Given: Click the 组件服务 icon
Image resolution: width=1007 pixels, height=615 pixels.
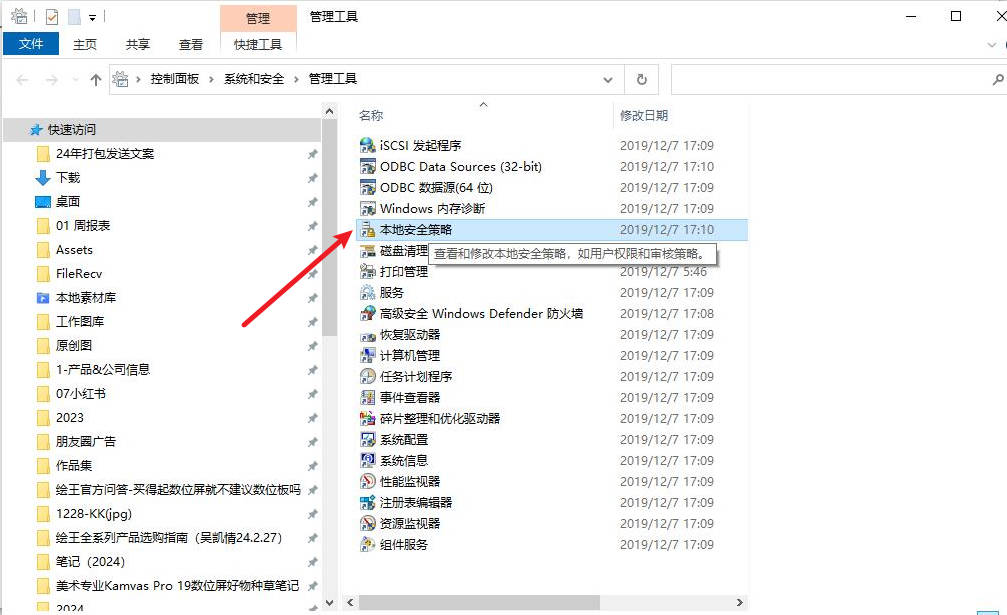Looking at the screenshot, I should coord(367,545).
